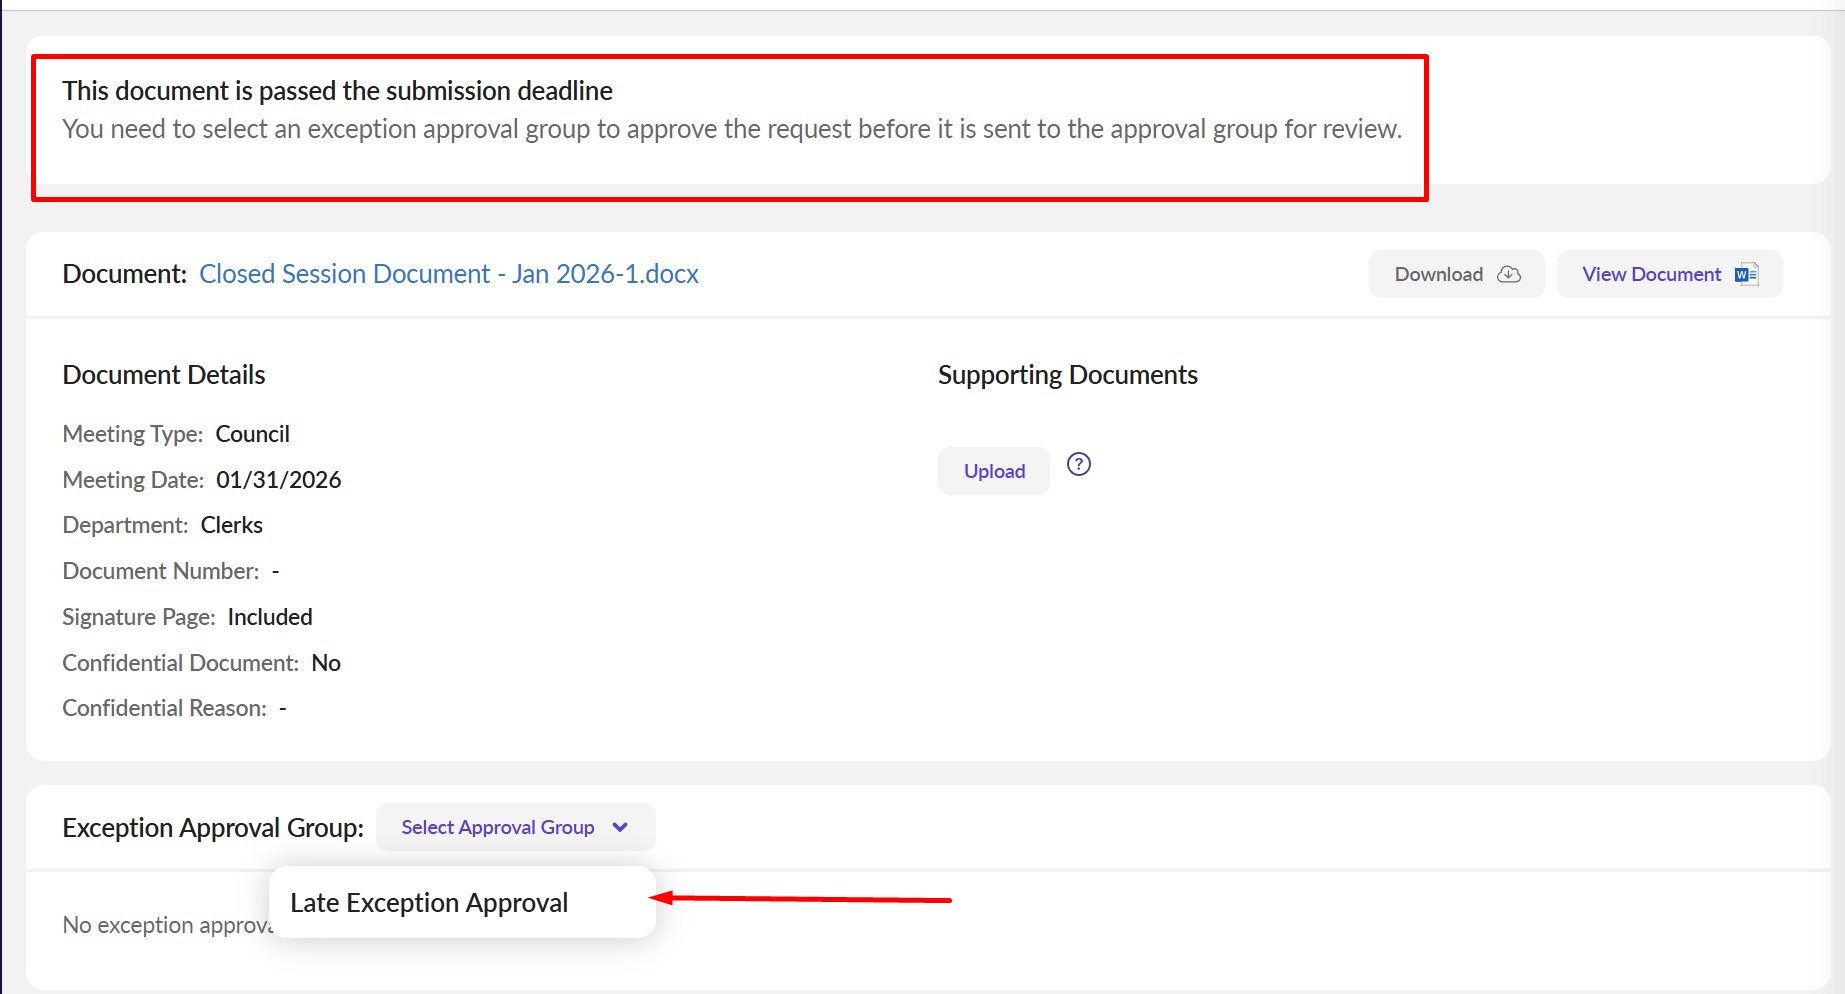1845x994 pixels.
Task: Select the Meeting Date value 01/31/2026
Action: [x=278, y=480]
